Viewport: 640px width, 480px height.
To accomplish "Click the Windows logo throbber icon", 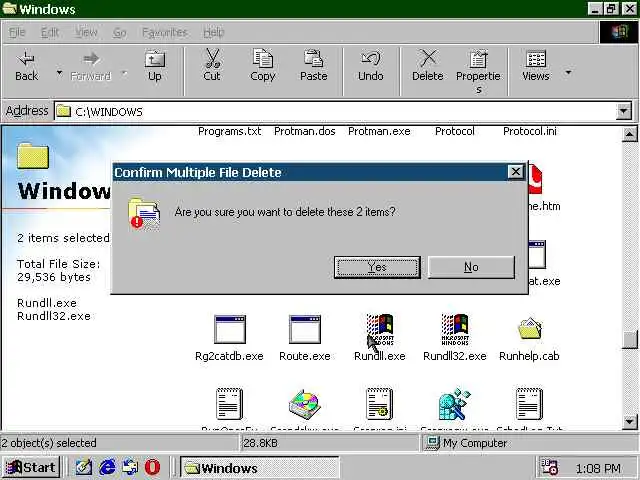I will pyautogui.click(x=618, y=32).
